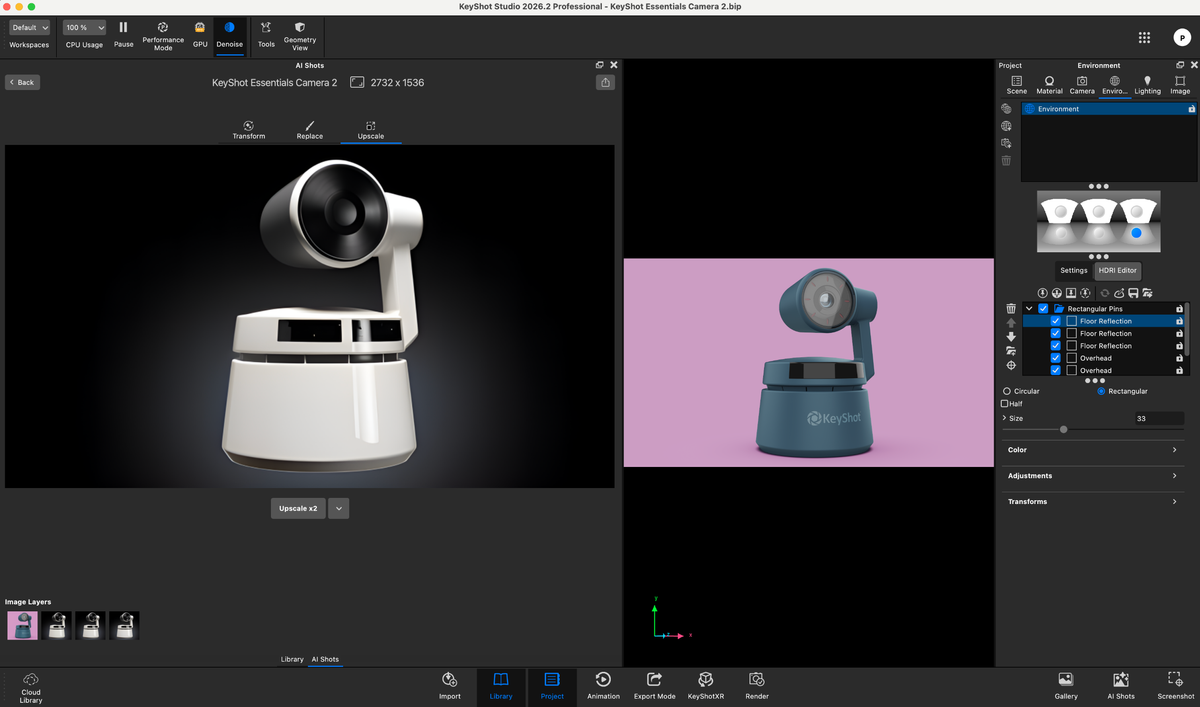Open Export Mode
The width and height of the screenshot is (1200, 707).
click(654, 686)
